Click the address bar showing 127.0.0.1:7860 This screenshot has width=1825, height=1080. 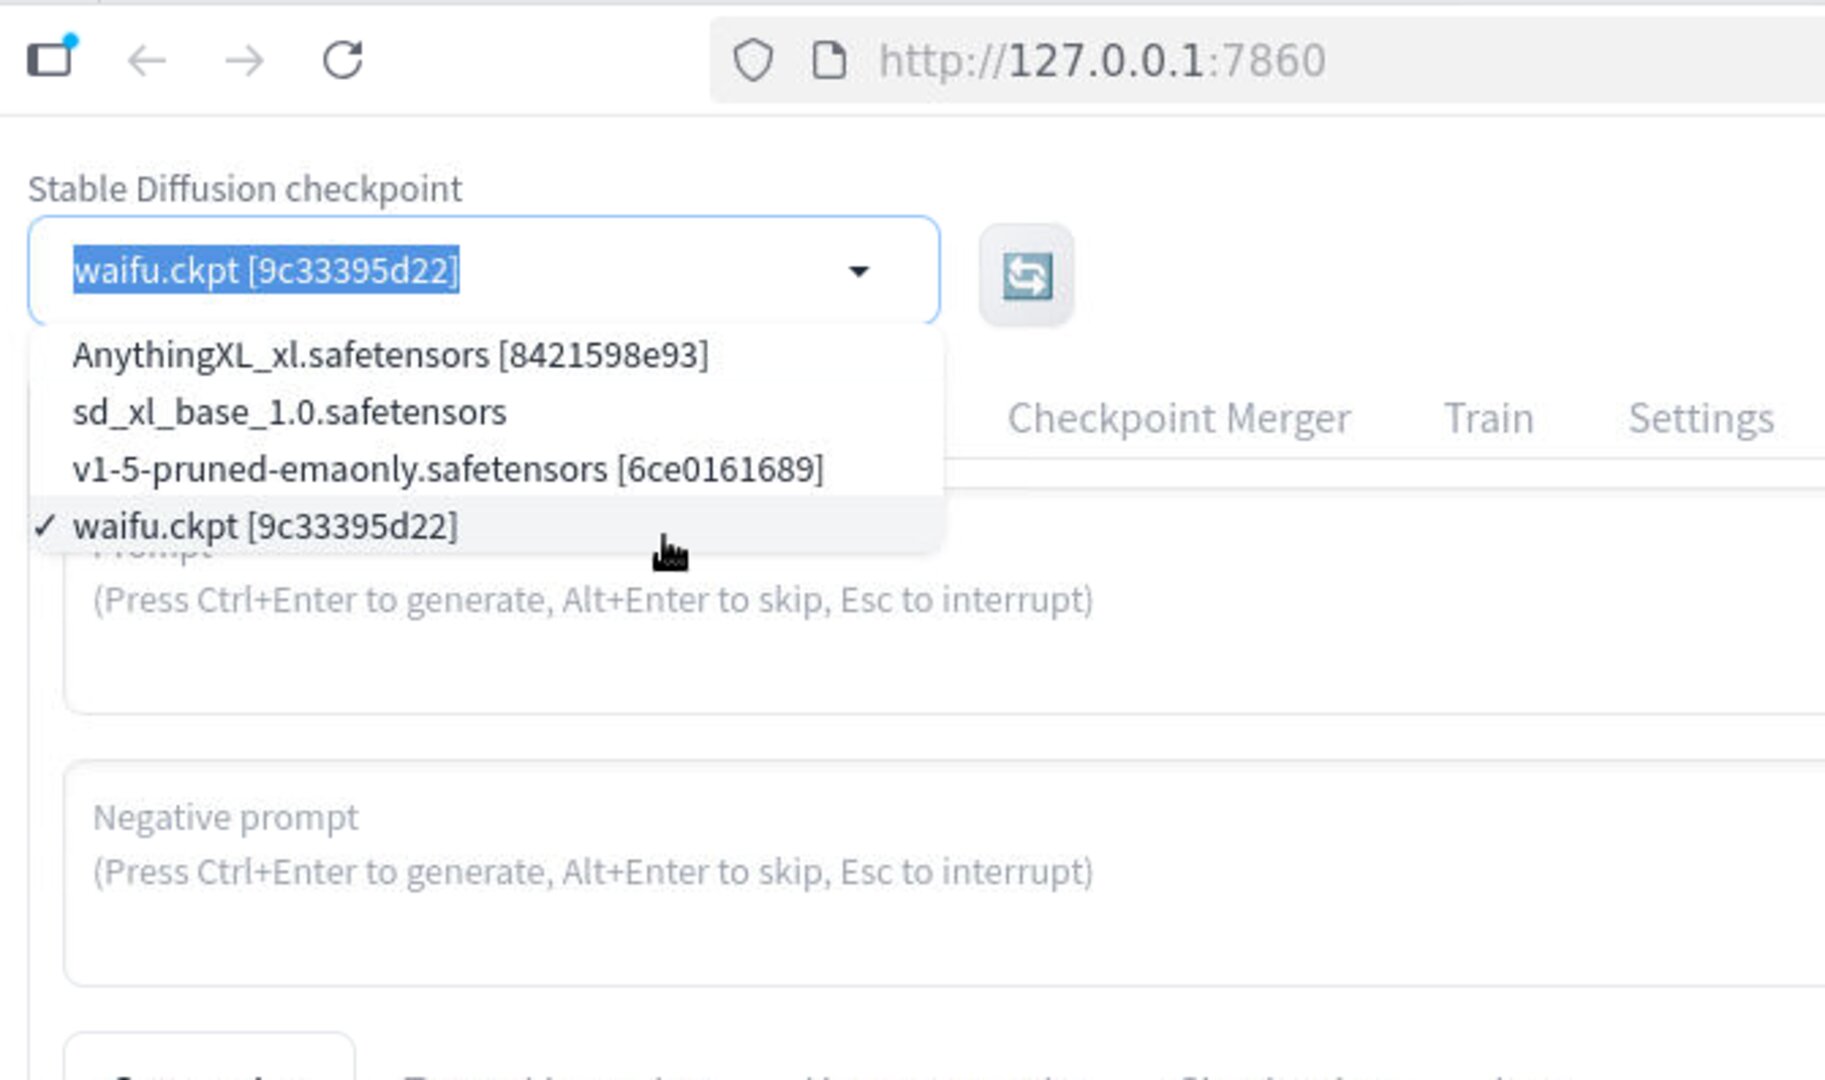tap(1100, 60)
